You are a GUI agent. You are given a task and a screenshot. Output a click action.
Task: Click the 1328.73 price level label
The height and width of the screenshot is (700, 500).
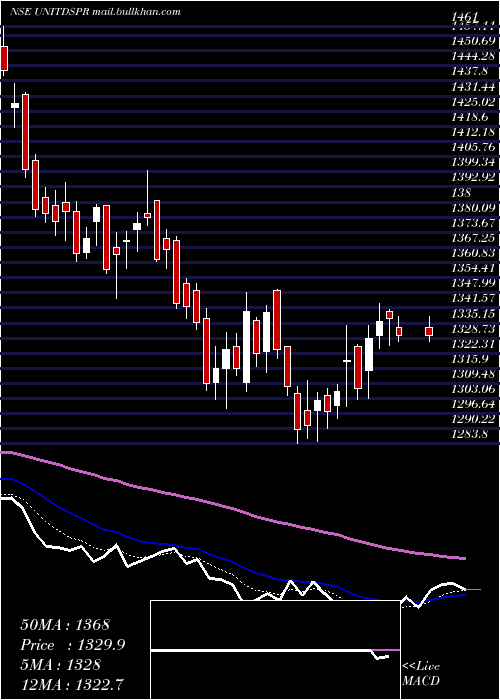[x=473, y=329]
